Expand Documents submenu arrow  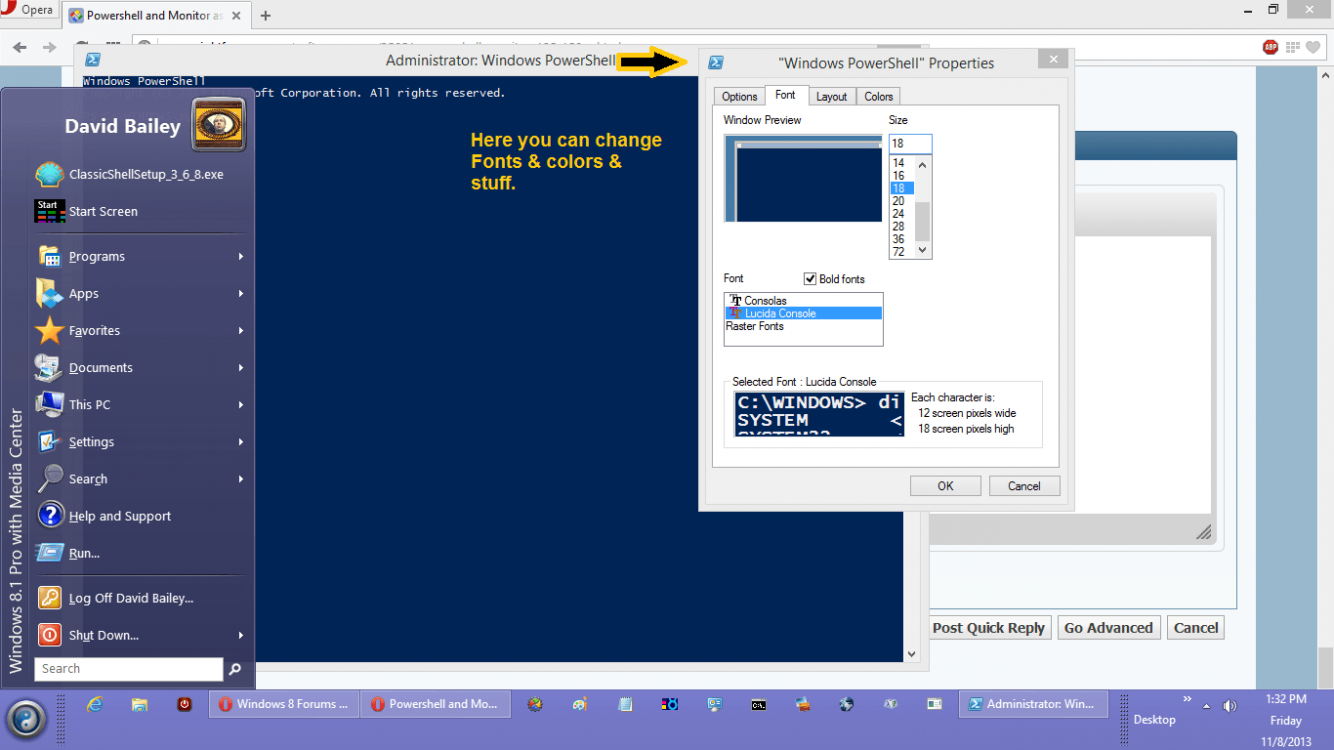pyautogui.click(x=241, y=367)
